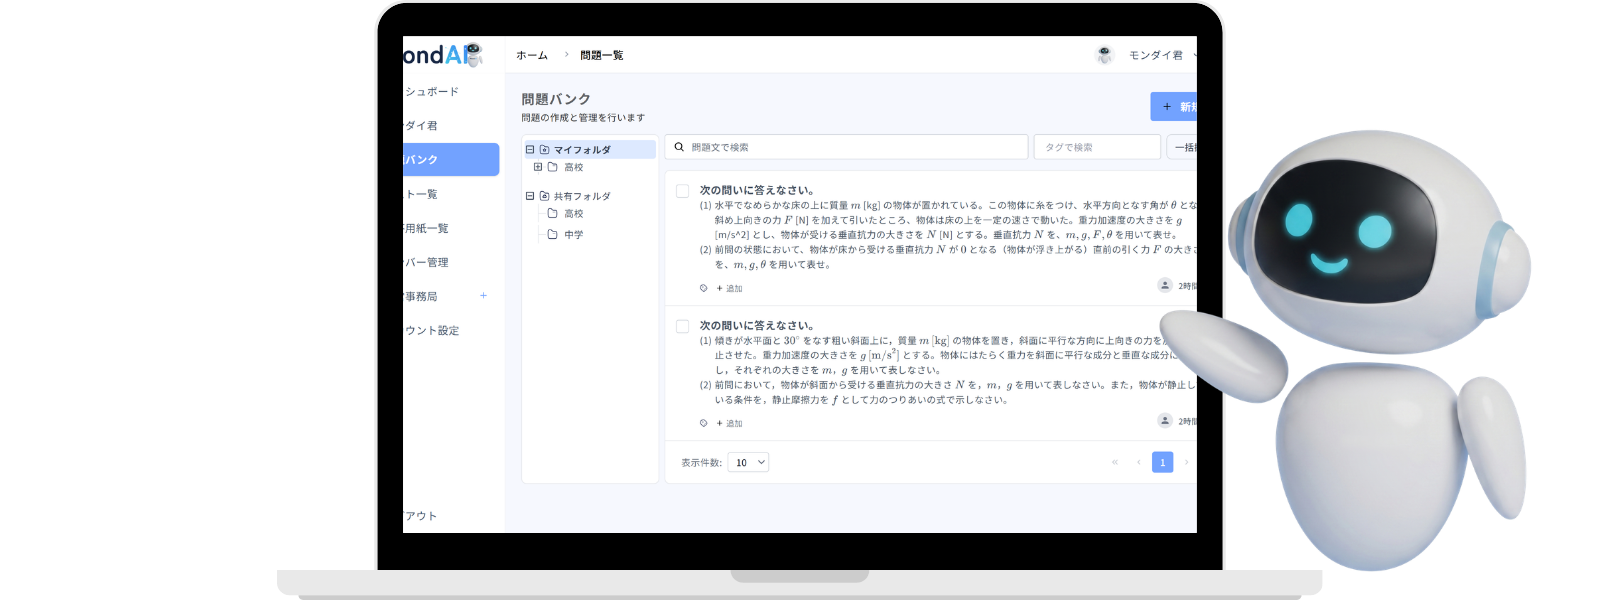The width and height of the screenshot is (1600, 600).
Task: Go to the next page with ›
Action: [1186, 462]
